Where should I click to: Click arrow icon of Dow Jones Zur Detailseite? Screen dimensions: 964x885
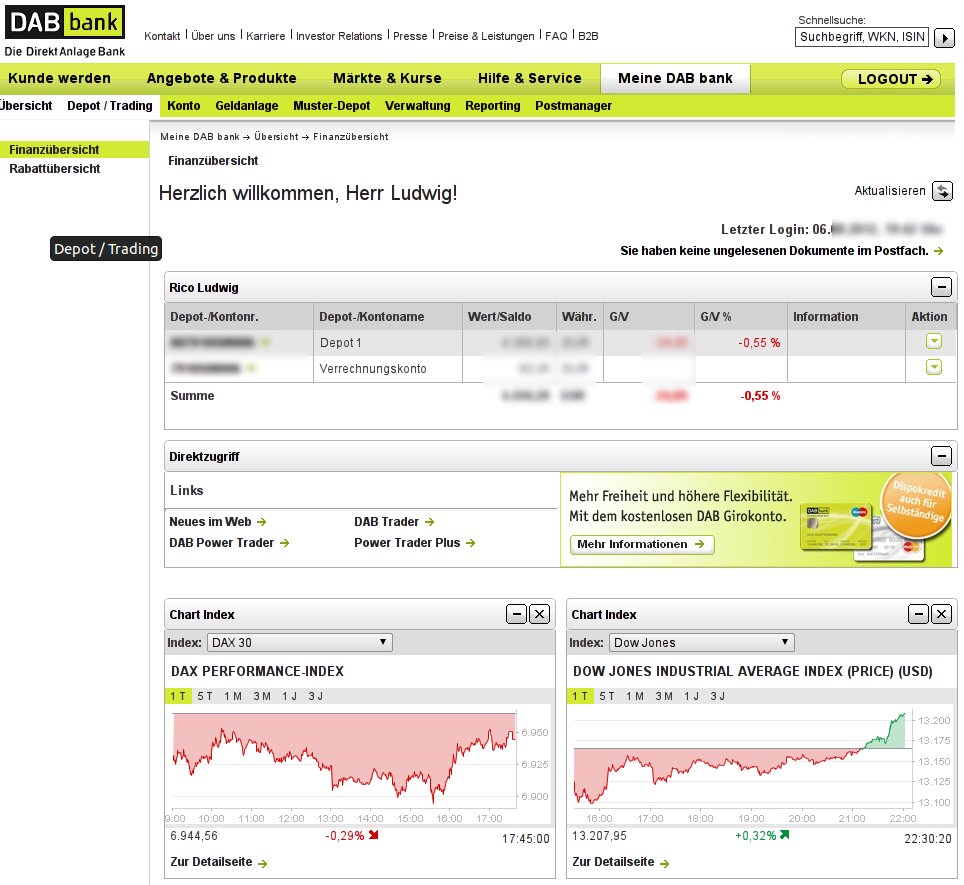tap(665, 863)
